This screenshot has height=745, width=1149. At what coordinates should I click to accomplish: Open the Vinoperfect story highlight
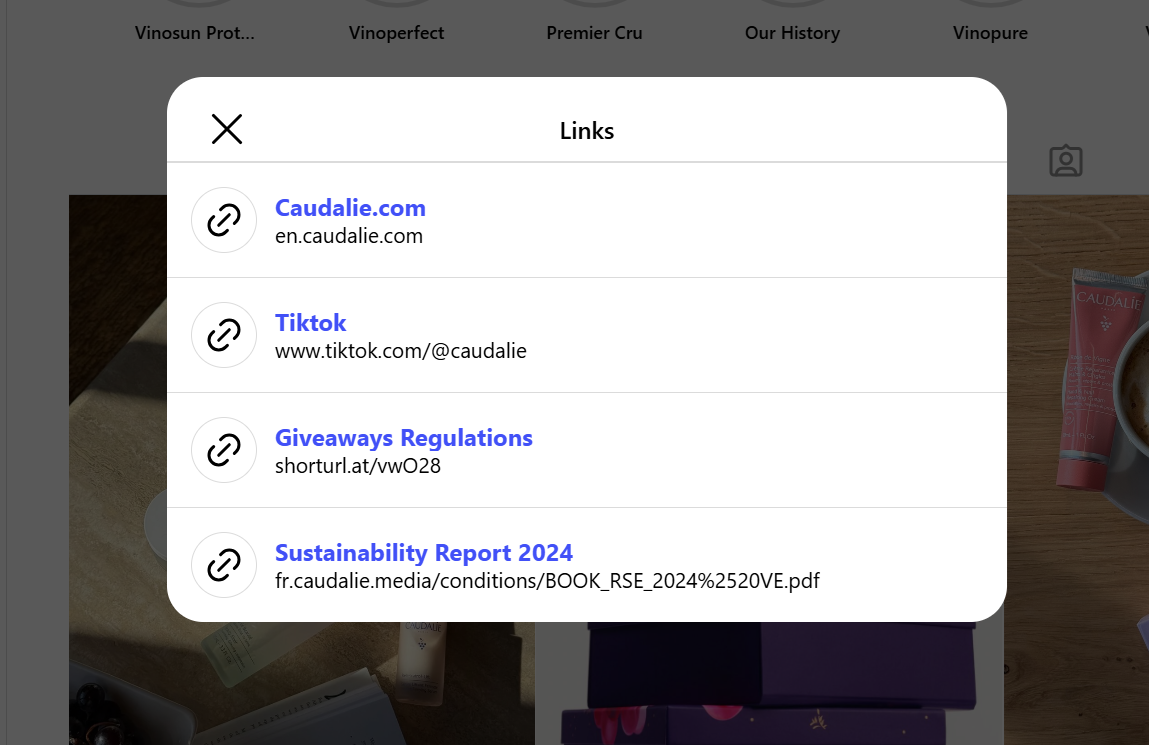[396, 32]
